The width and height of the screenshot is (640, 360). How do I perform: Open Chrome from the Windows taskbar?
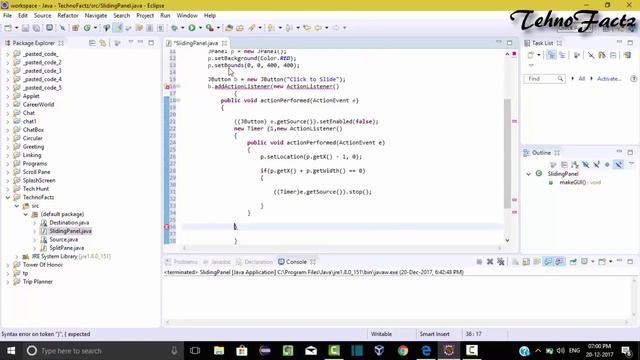pos(403,351)
